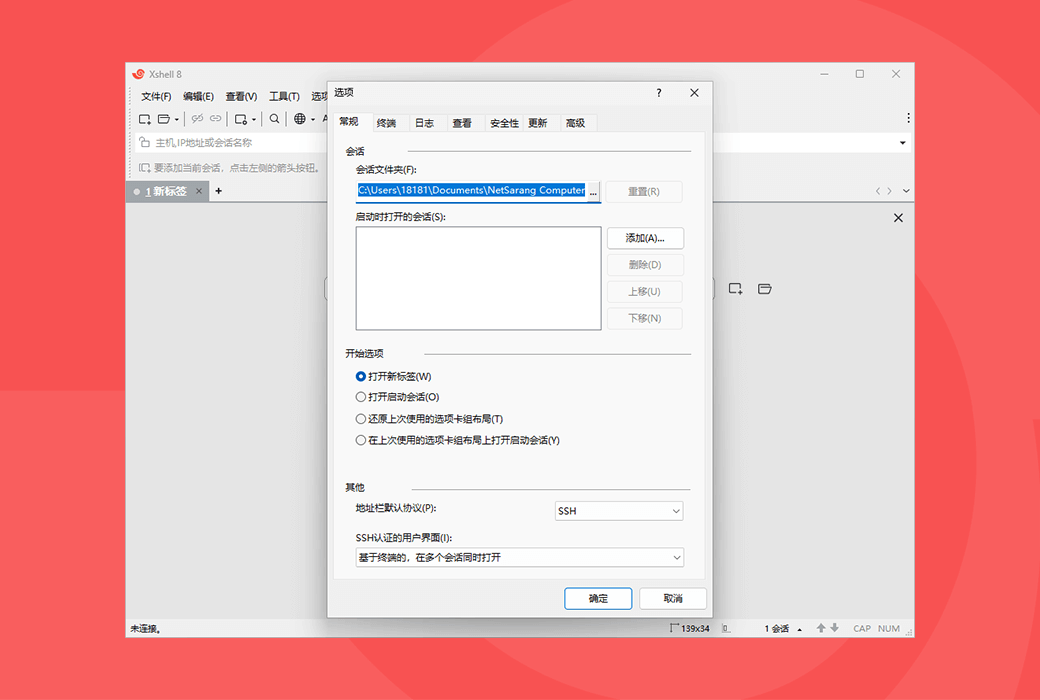Image resolution: width=1040 pixels, height=700 pixels.
Task: Open the 地址栏默认协议 SSH dropdown
Action: coord(619,511)
